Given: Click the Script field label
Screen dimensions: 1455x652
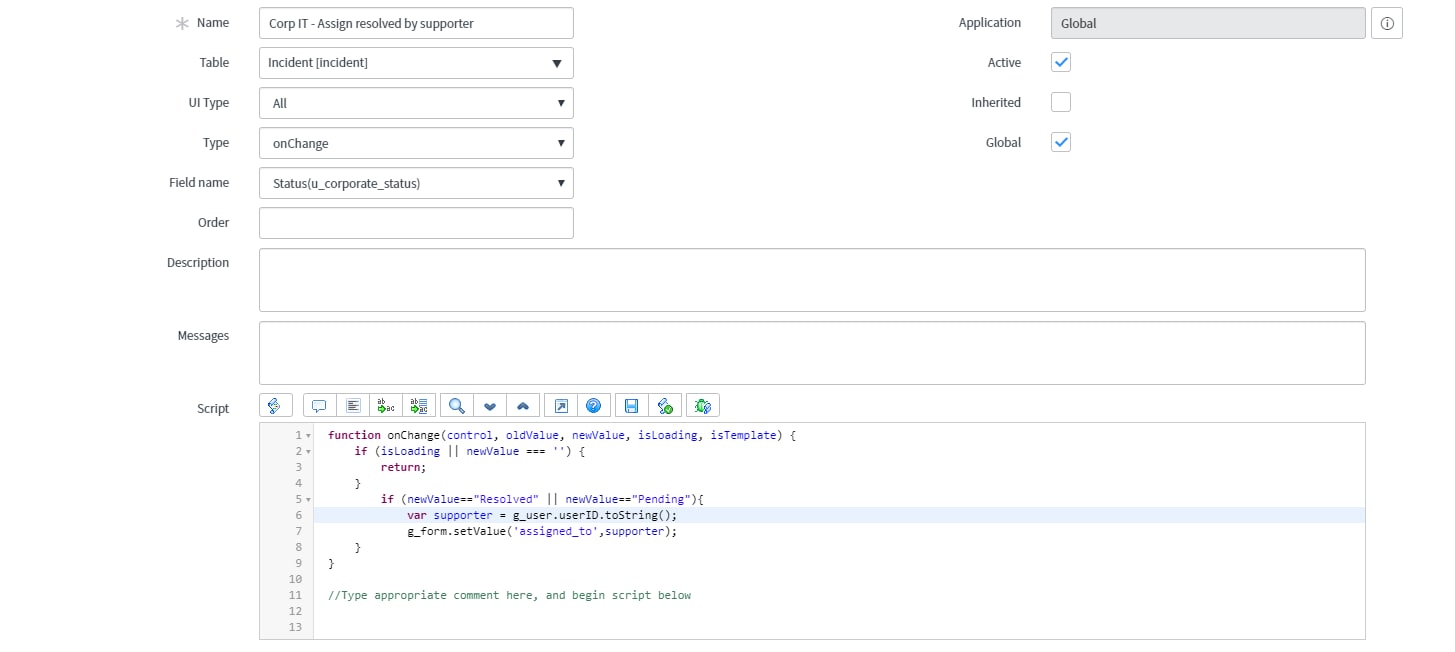Looking at the screenshot, I should pyautogui.click(x=213, y=408).
